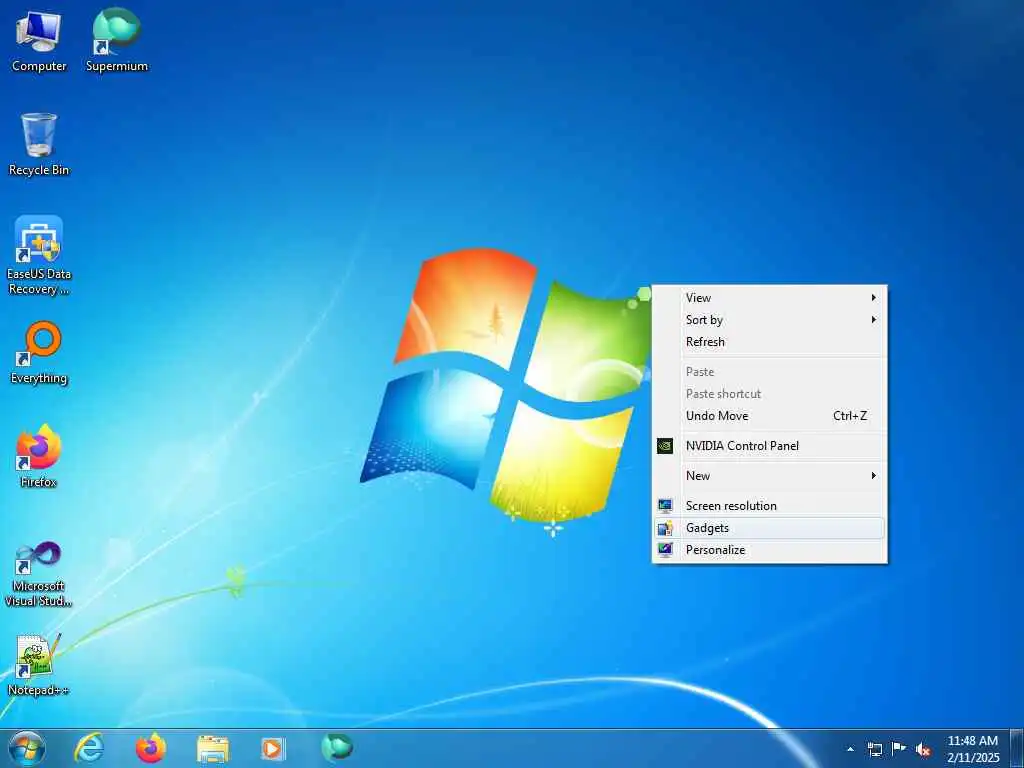Select the Computer desktop icon
This screenshot has height=768, width=1024.
[x=39, y=41]
